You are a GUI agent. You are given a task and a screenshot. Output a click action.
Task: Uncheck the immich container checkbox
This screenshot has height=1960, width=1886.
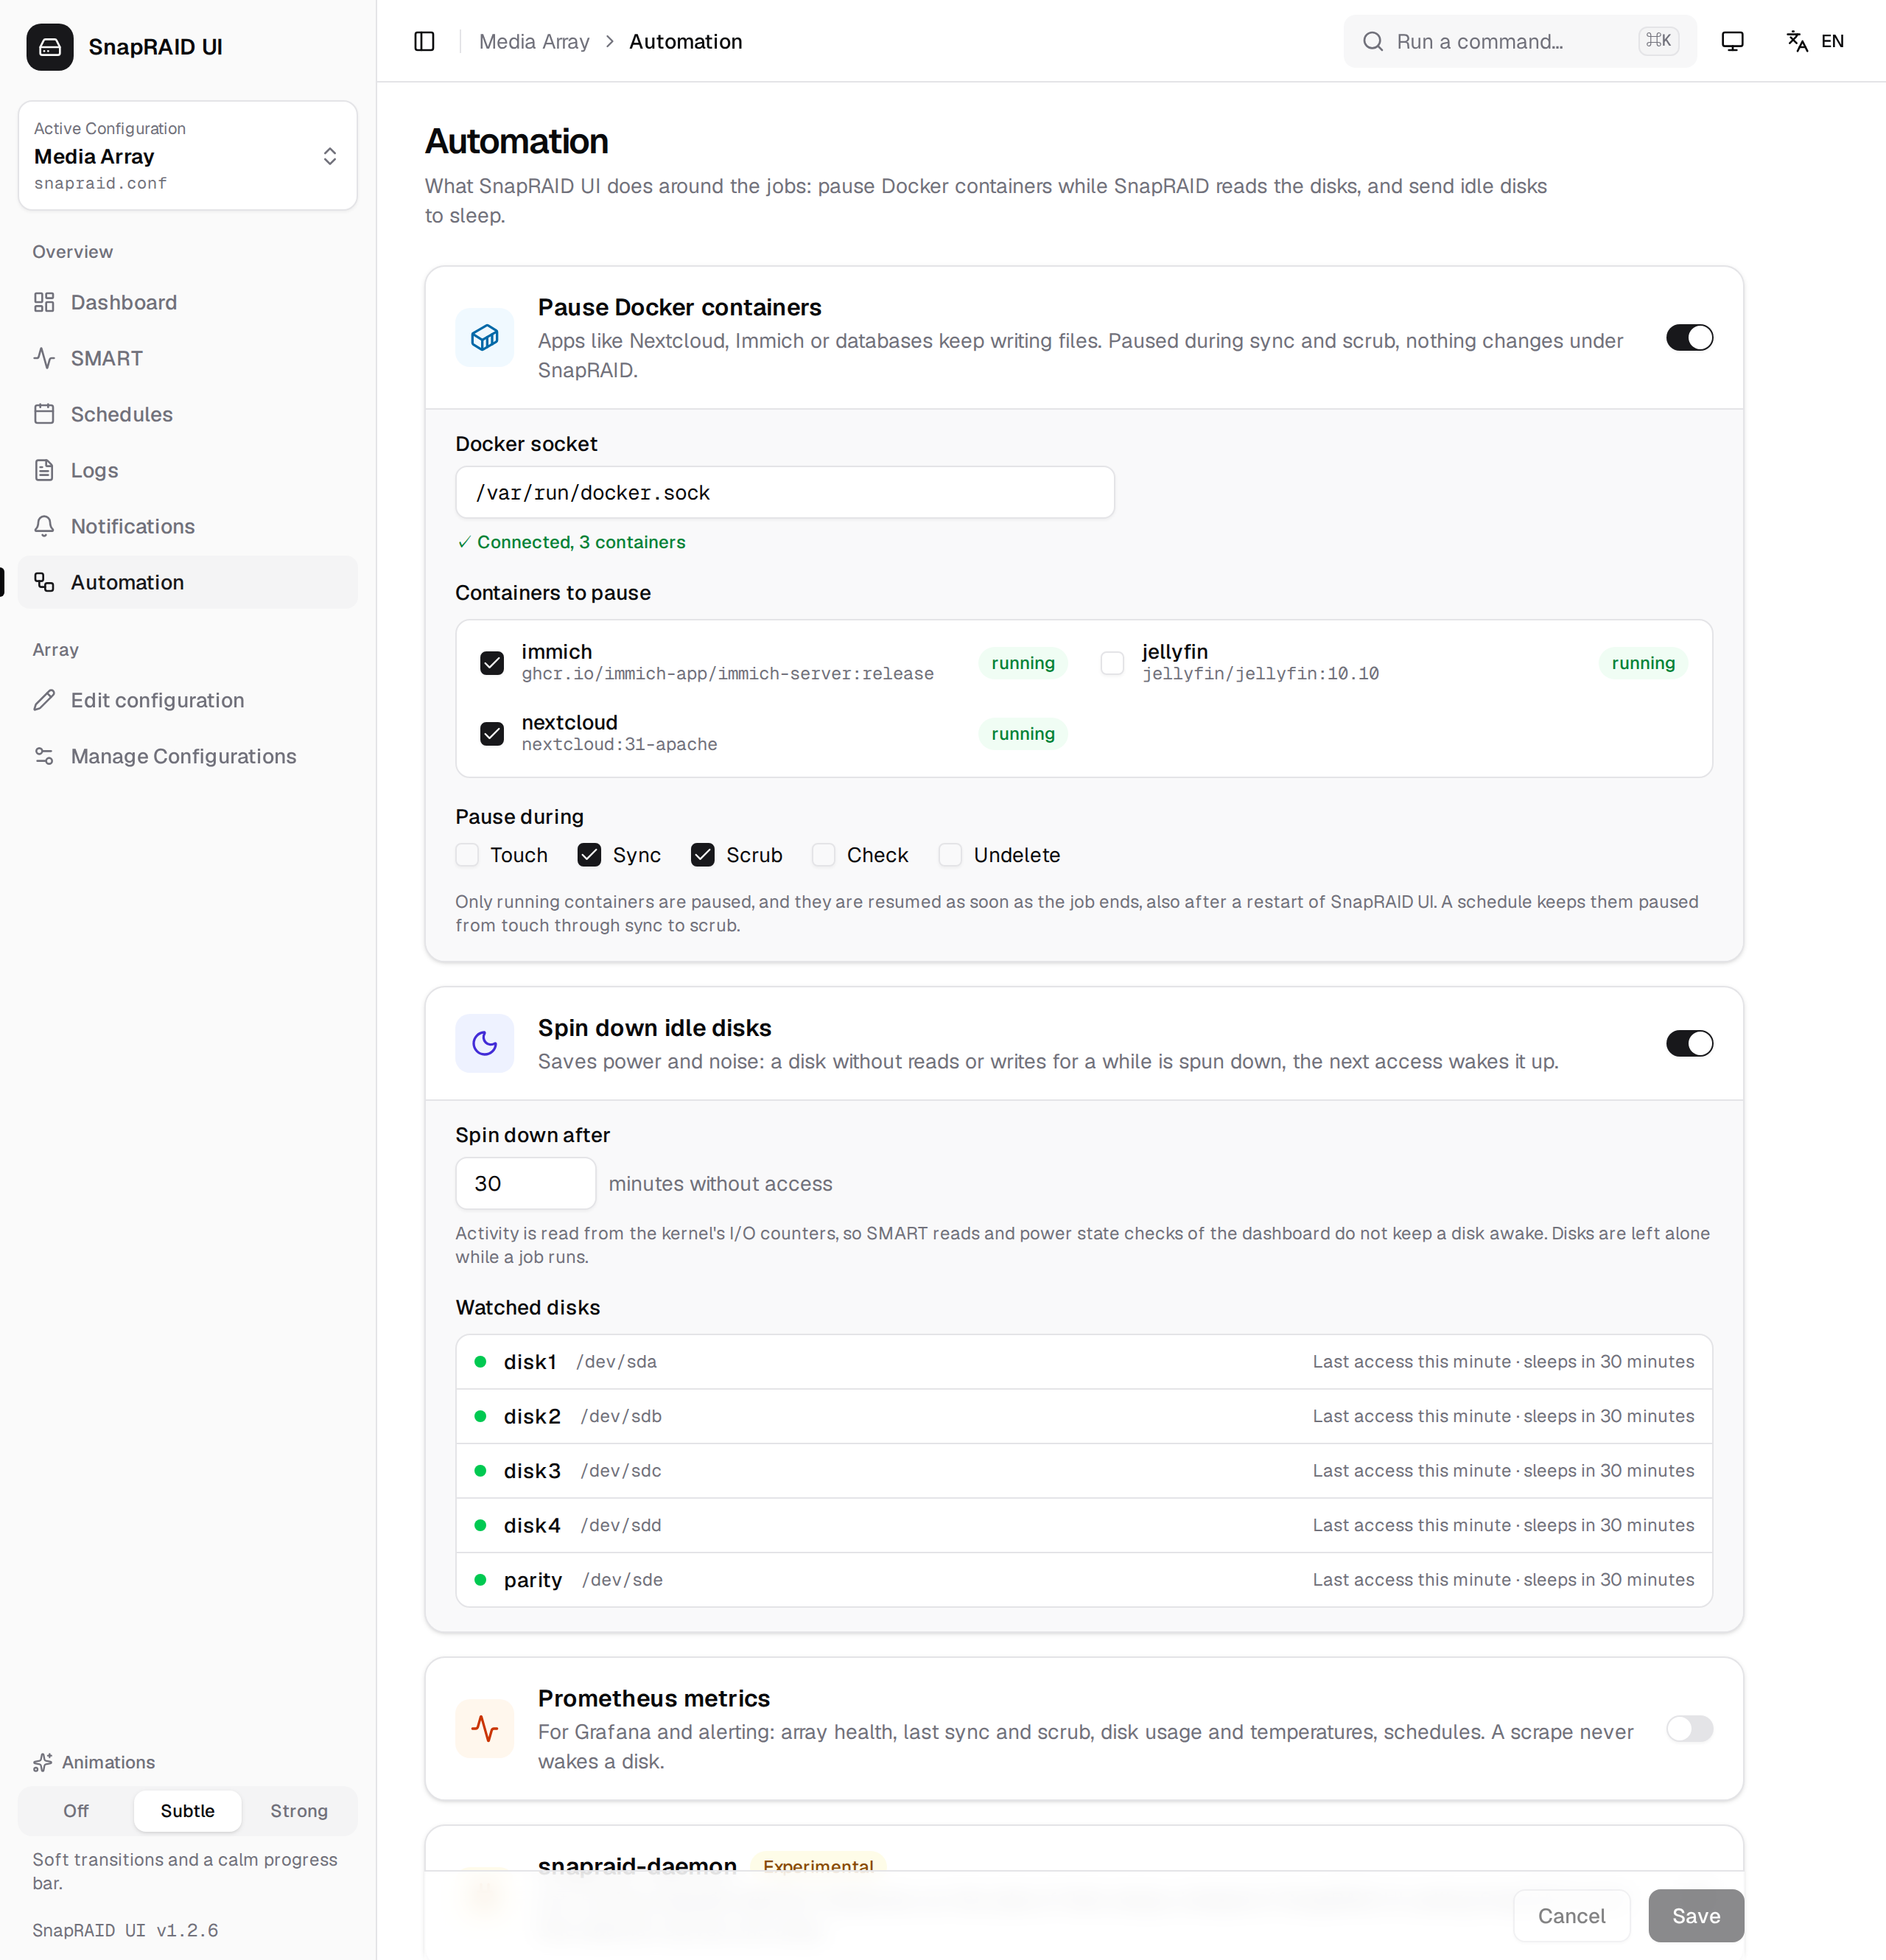(x=492, y=663)
